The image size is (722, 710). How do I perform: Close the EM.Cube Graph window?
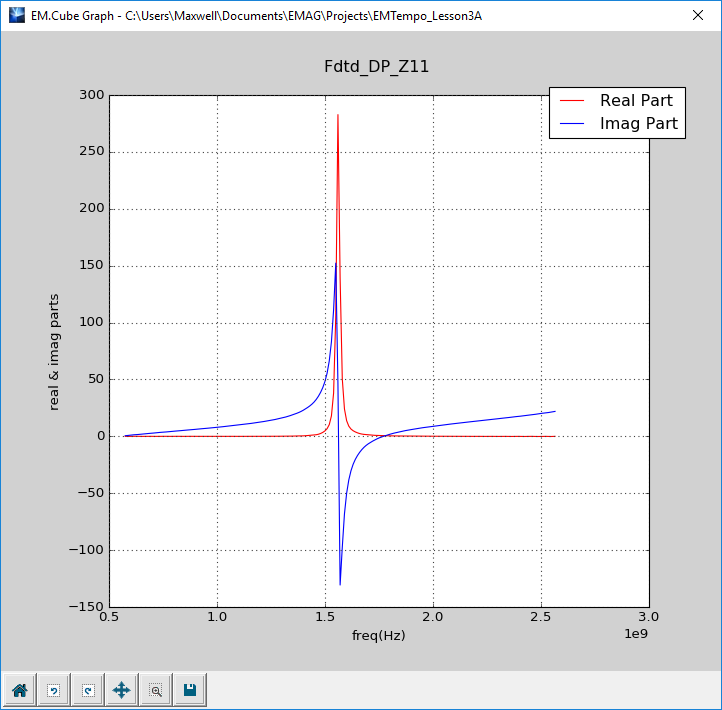point(698,15)
